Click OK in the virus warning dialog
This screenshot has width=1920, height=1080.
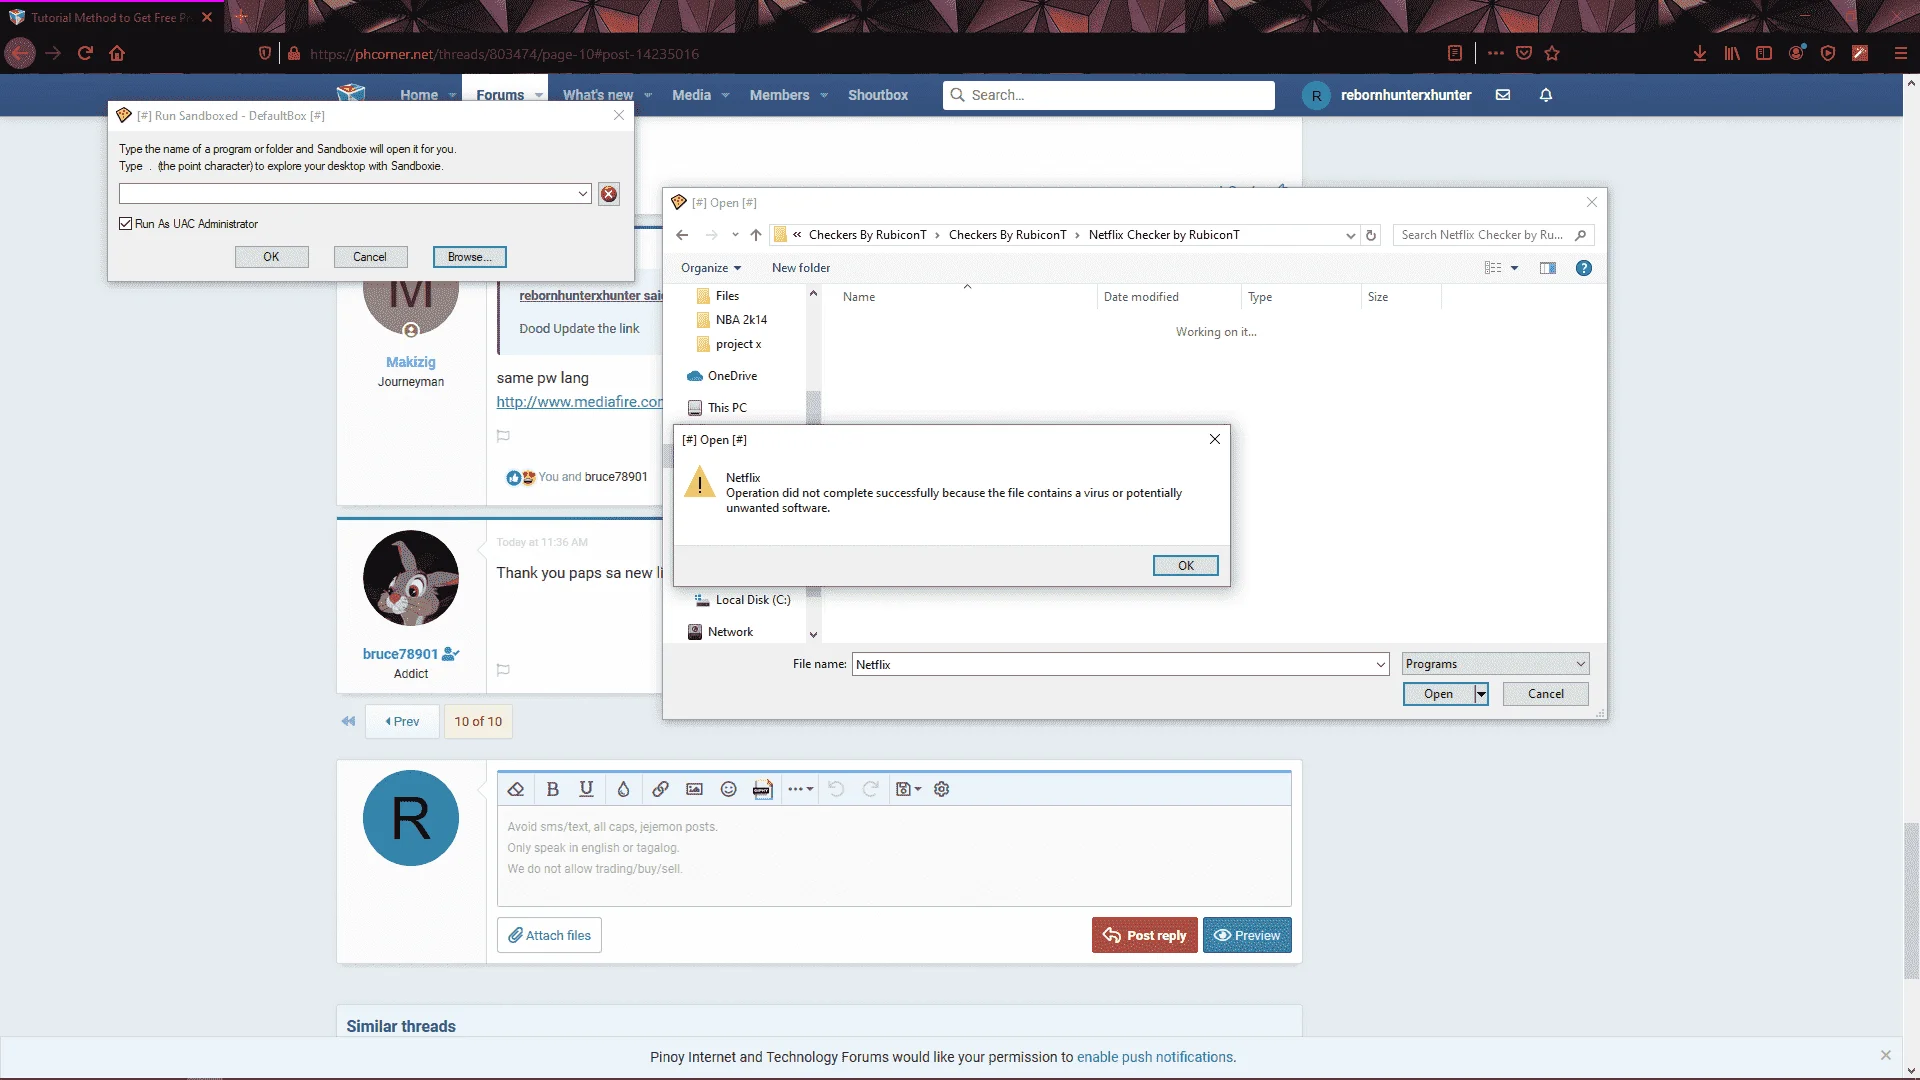[x=1185, y=566]
